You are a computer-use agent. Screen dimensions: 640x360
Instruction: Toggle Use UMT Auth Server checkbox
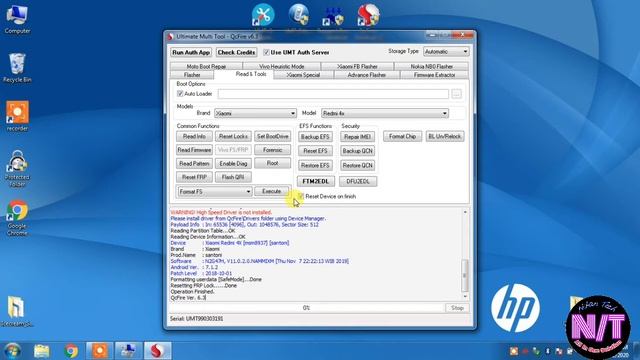pyautogui.click(x=266, y=52)
